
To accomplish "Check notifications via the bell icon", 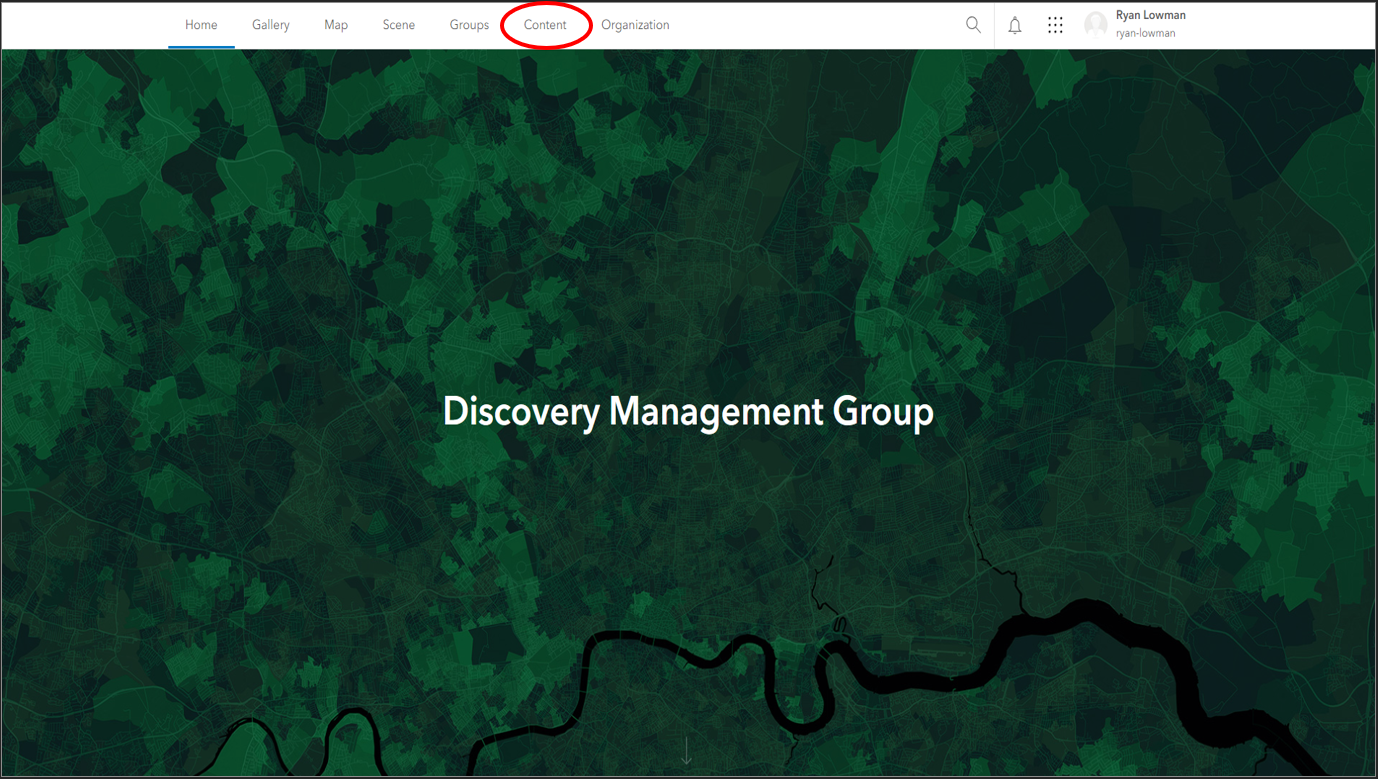I will (x=1014, y=24).
